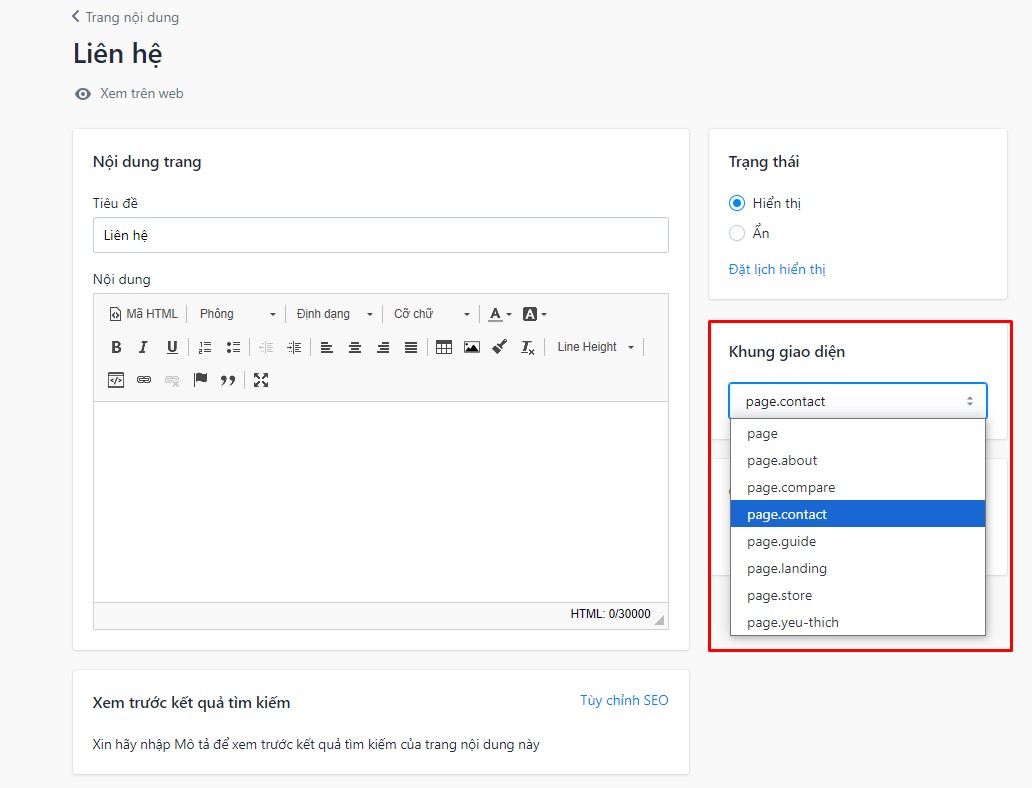Choose the page.compare option
Viewport: 1032px width, 788px height.
pyautogui.click(x=858, y=487)
